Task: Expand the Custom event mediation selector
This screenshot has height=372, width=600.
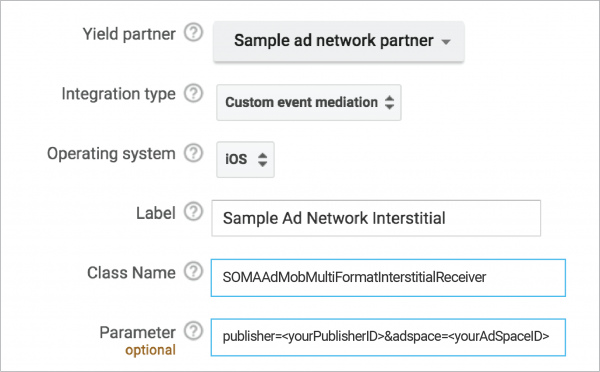Action: click(309, 103)
